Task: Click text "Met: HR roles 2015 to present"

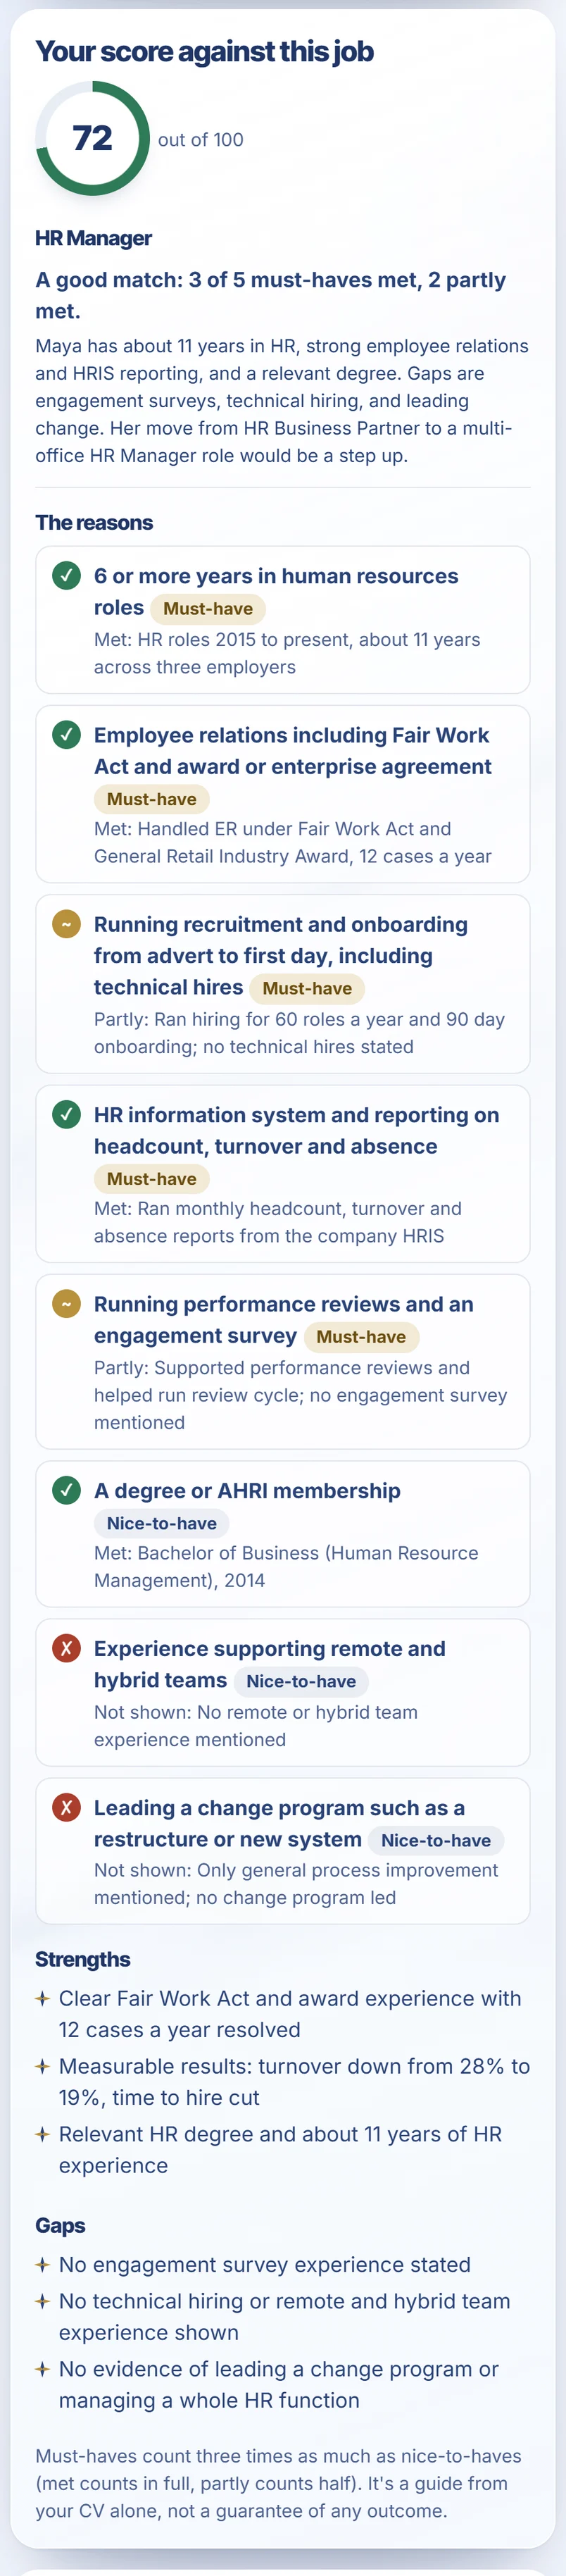Action: pos(287,653)
